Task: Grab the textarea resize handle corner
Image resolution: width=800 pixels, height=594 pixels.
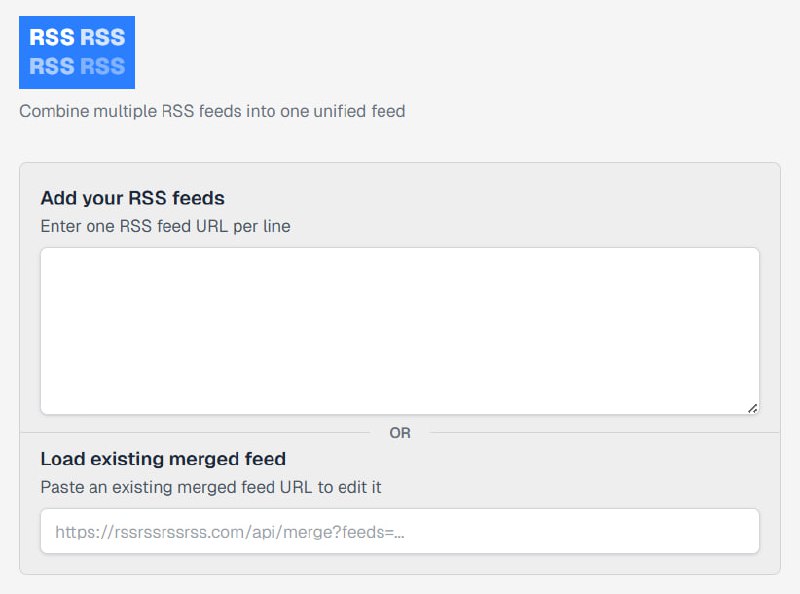Action: pyautogui.click(x=752, y=407)
